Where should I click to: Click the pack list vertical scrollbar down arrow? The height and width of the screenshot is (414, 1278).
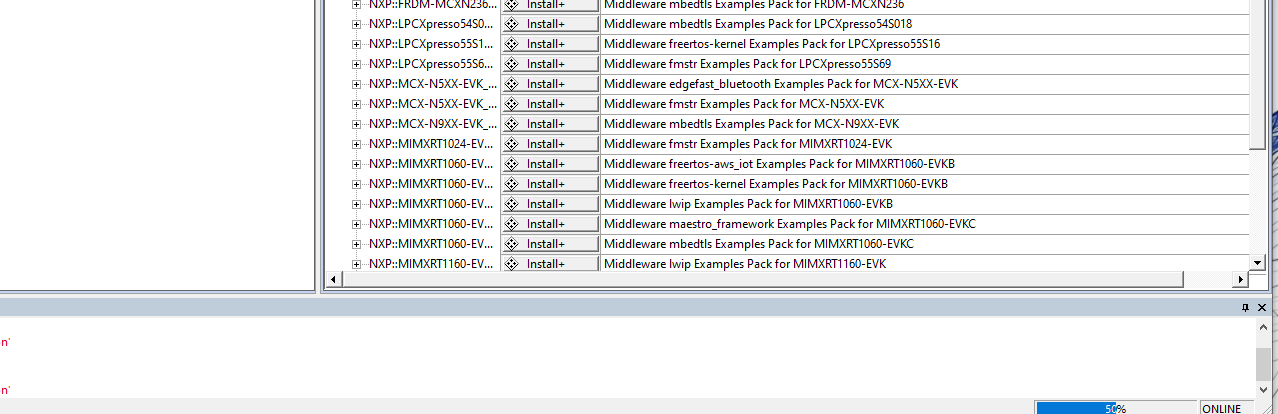tap(1258, 262)
